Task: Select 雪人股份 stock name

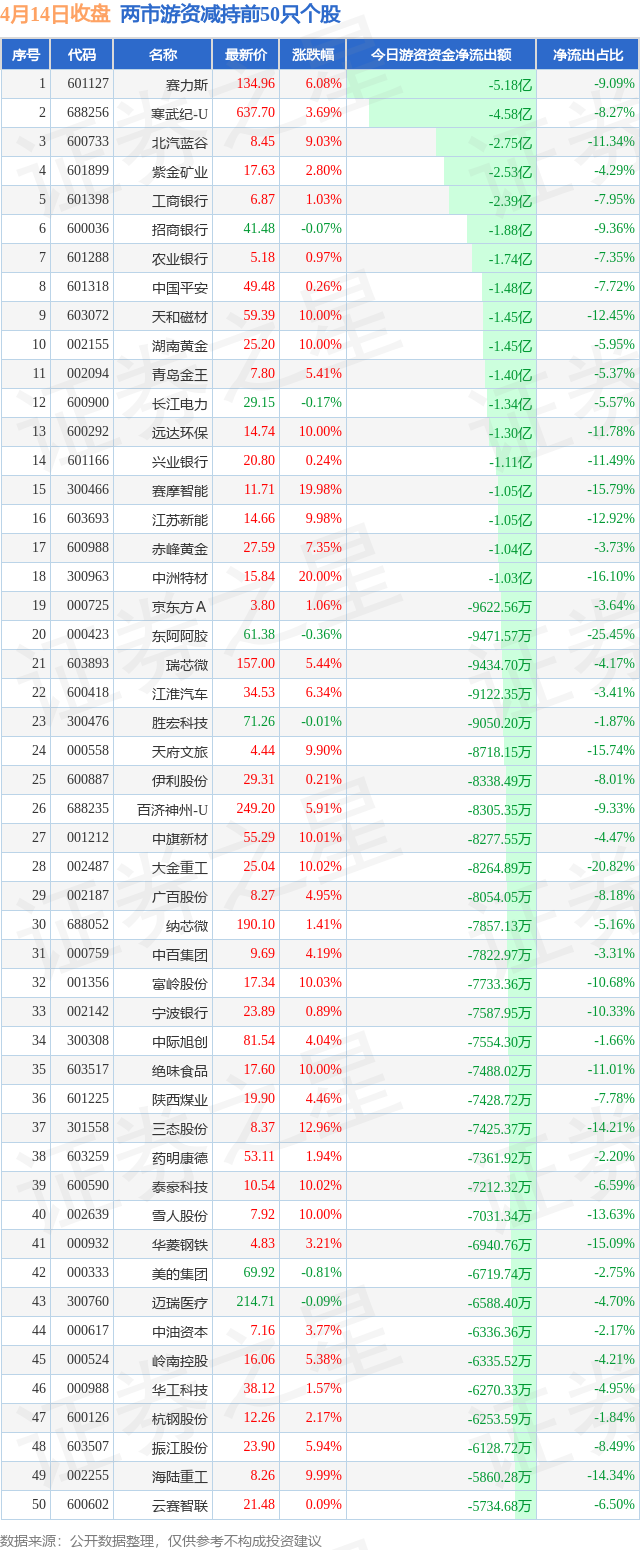Action: coord(180,1216)
